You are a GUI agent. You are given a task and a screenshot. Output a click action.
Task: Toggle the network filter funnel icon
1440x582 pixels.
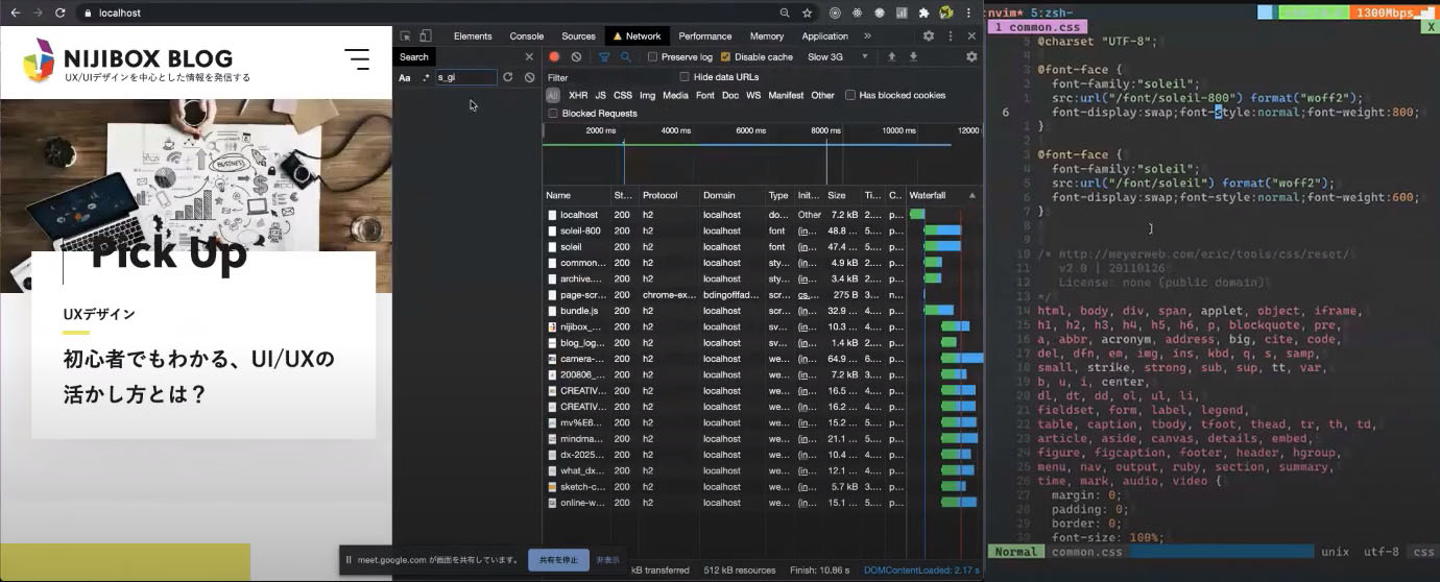[x=604, y=57]
